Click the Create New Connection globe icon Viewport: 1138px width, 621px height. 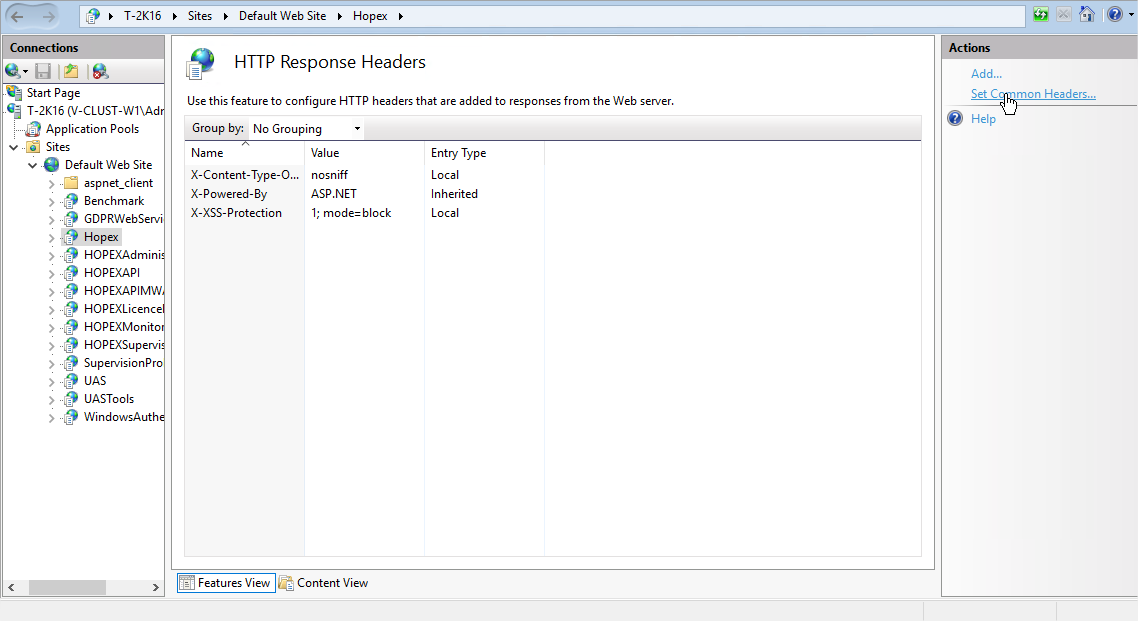tap(13, 71)
